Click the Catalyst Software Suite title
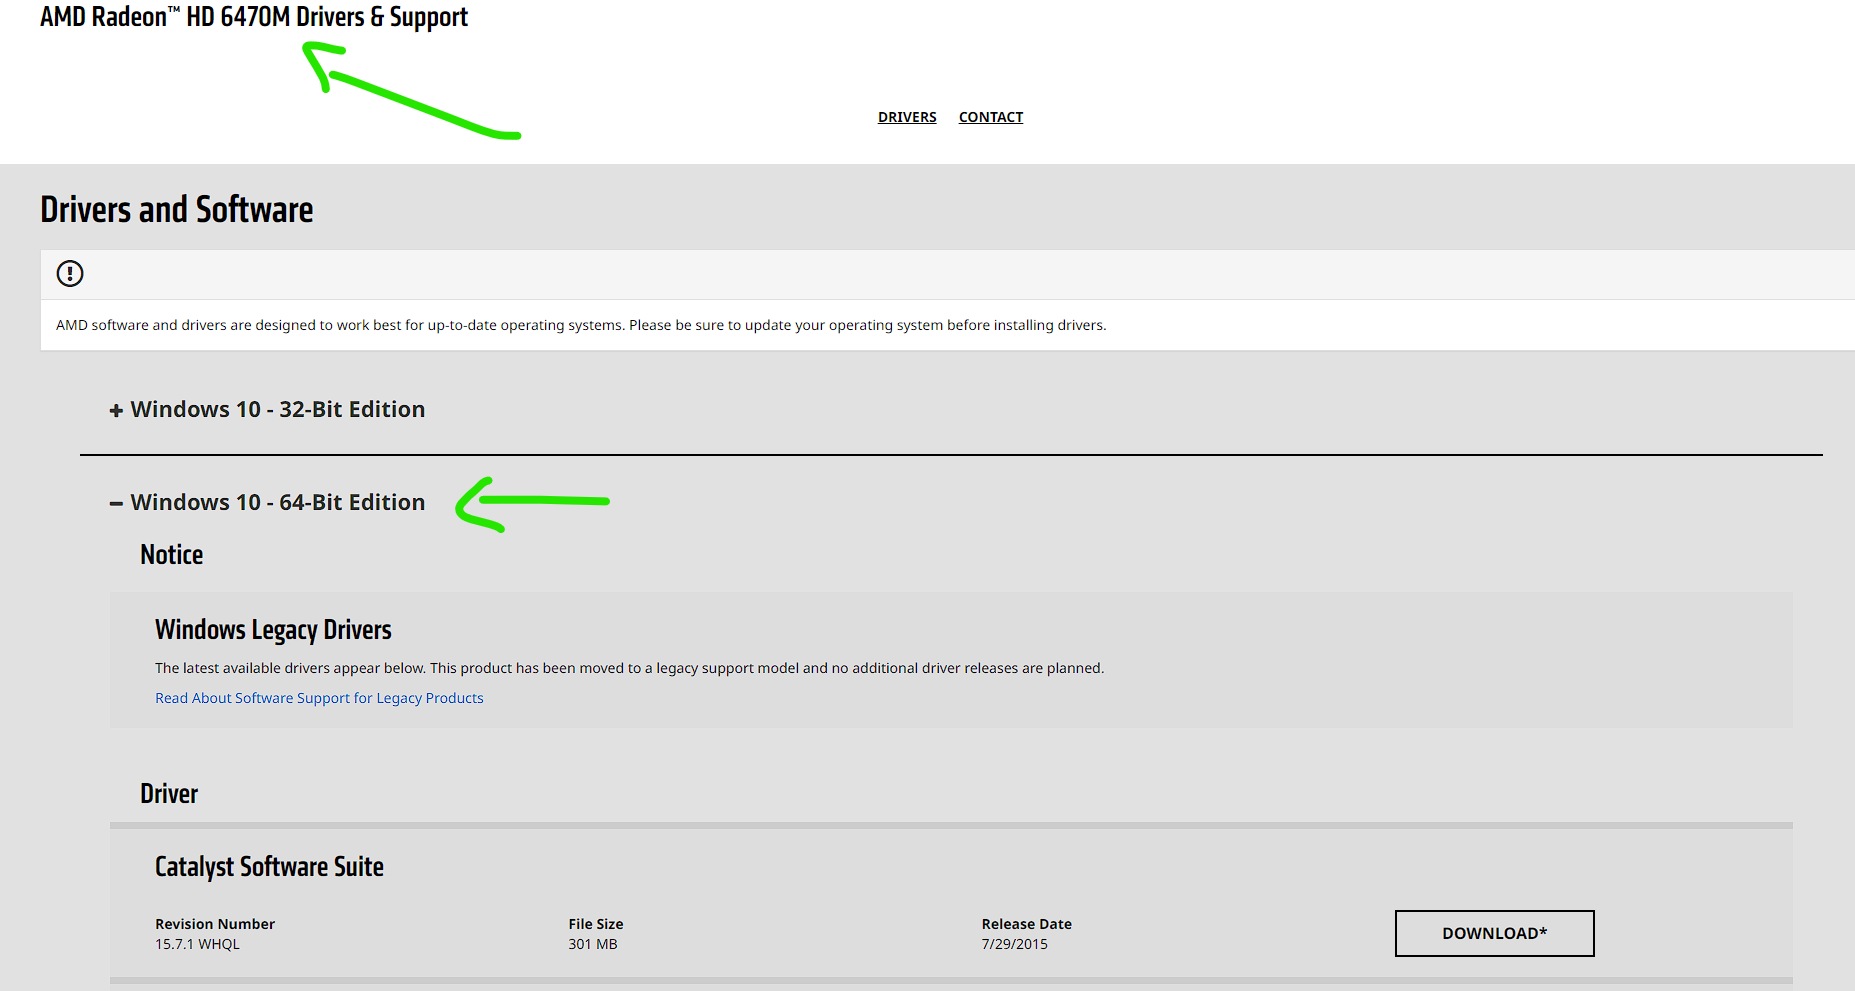1855x991 pixels. pyautogui.click(x=269, y=867)
